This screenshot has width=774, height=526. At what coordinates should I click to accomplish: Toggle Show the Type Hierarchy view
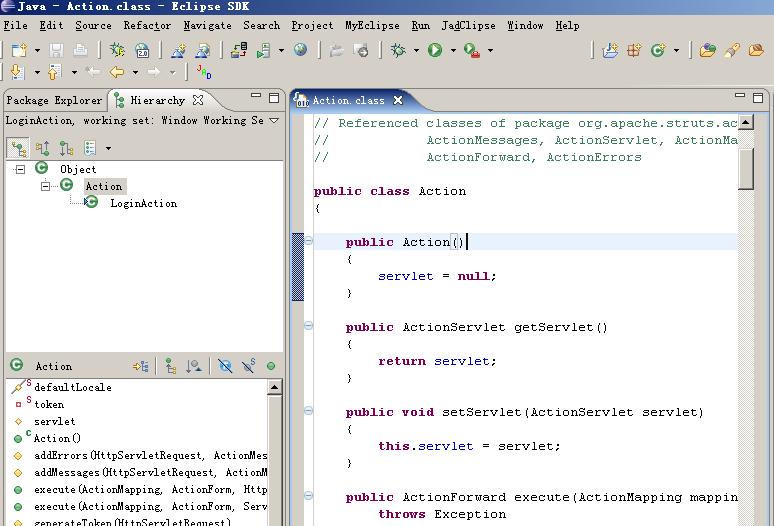click(x=19, y=148)
